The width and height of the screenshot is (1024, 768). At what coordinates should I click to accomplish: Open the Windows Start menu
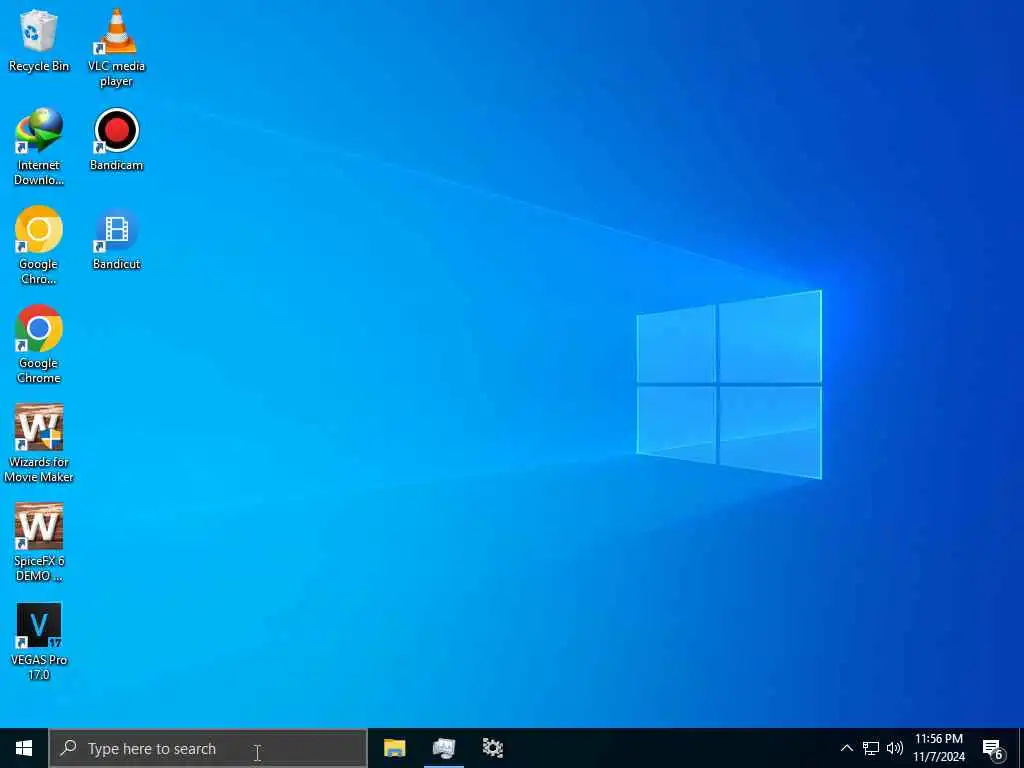click(24, 748)
